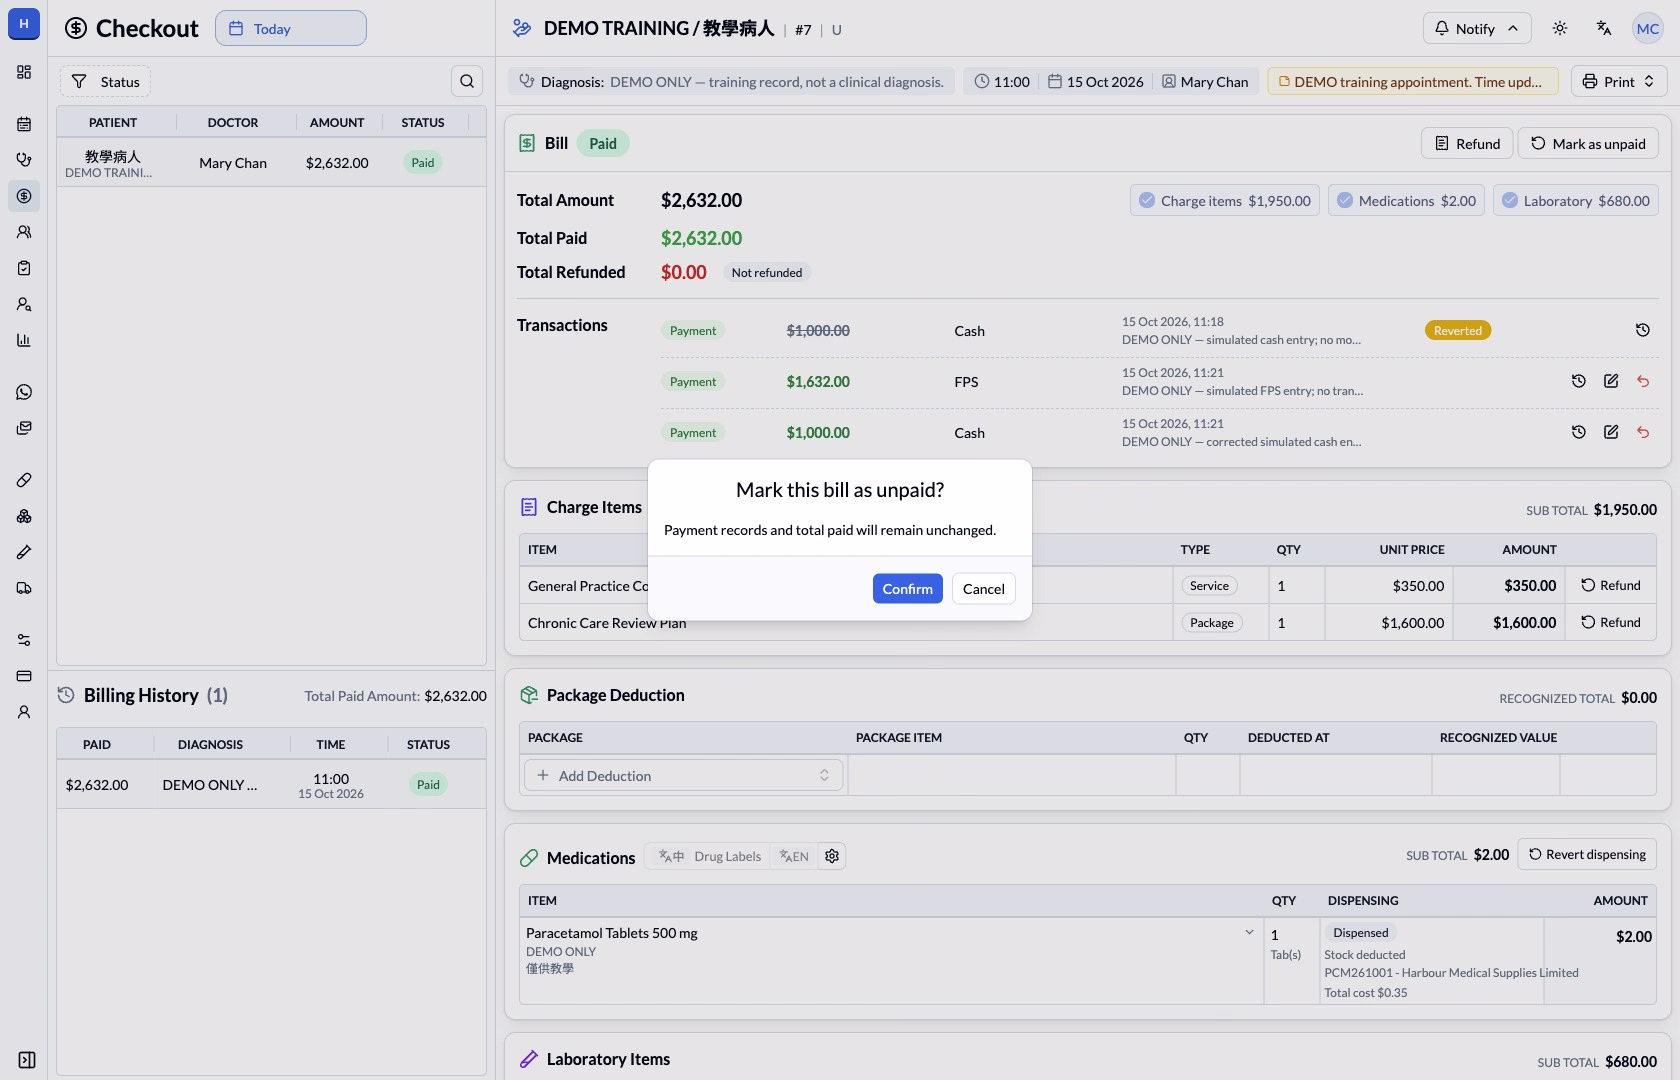Revert the $1,632.00 FPS payment
The image size is (1680, 1080).
click(1643, 381)
